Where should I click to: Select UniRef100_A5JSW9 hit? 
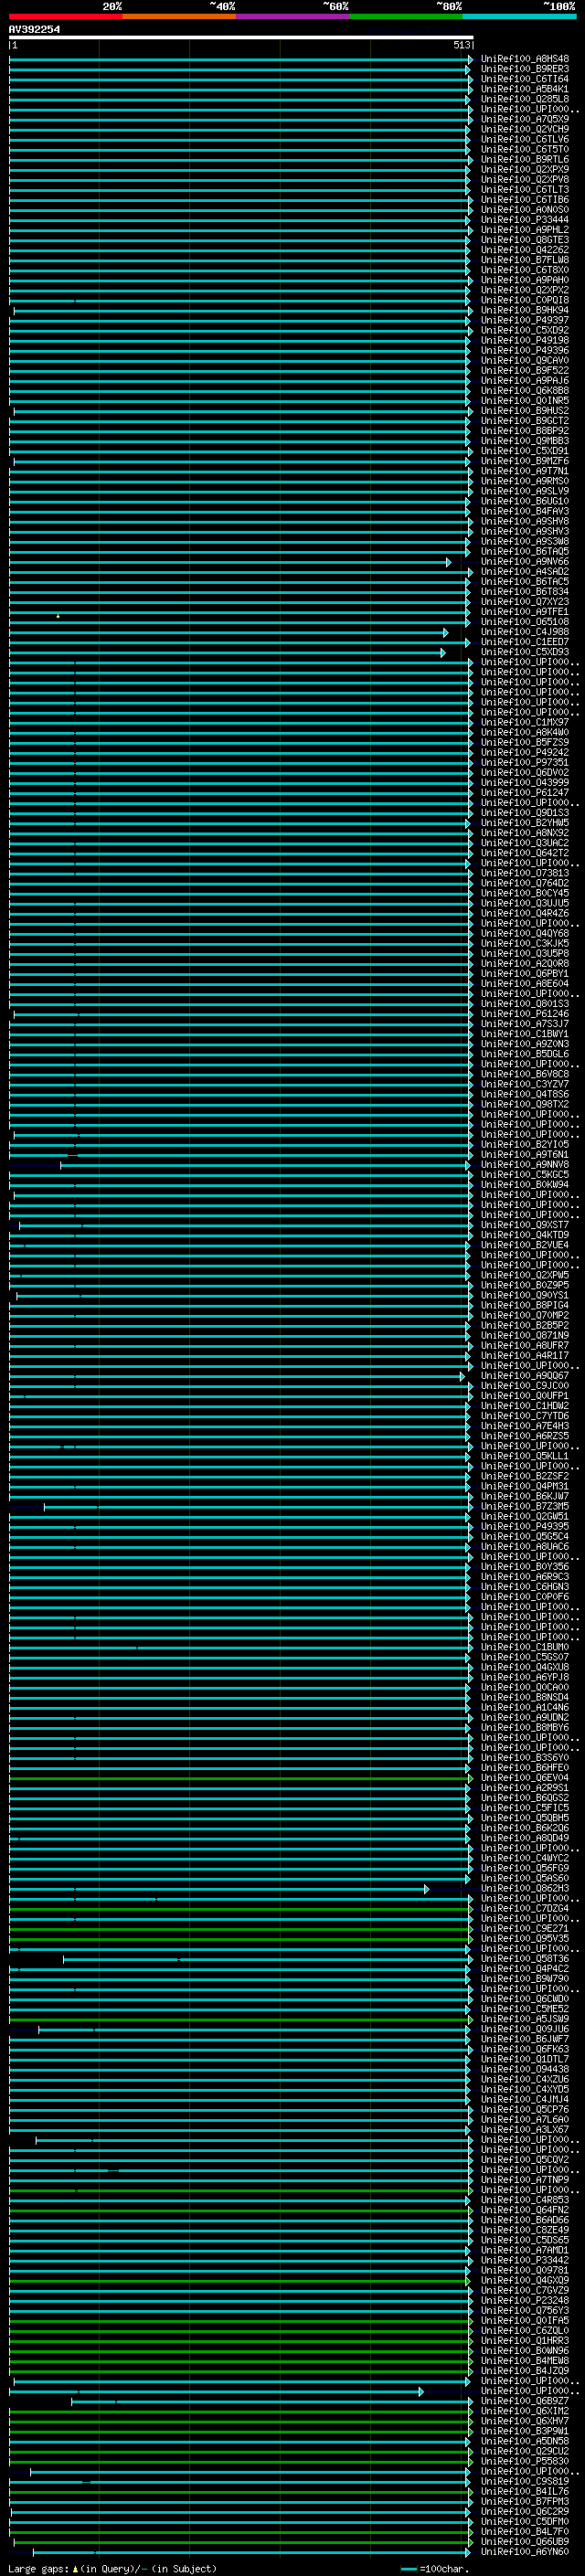pyautogui.click(x=525, y=2019)
